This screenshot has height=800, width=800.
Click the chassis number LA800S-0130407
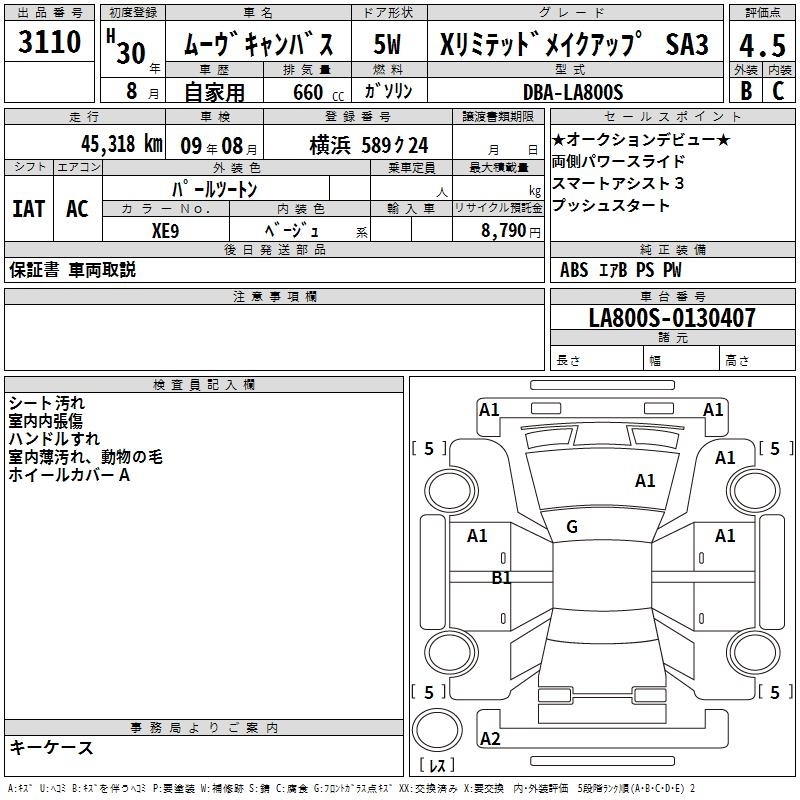(672, 319)
